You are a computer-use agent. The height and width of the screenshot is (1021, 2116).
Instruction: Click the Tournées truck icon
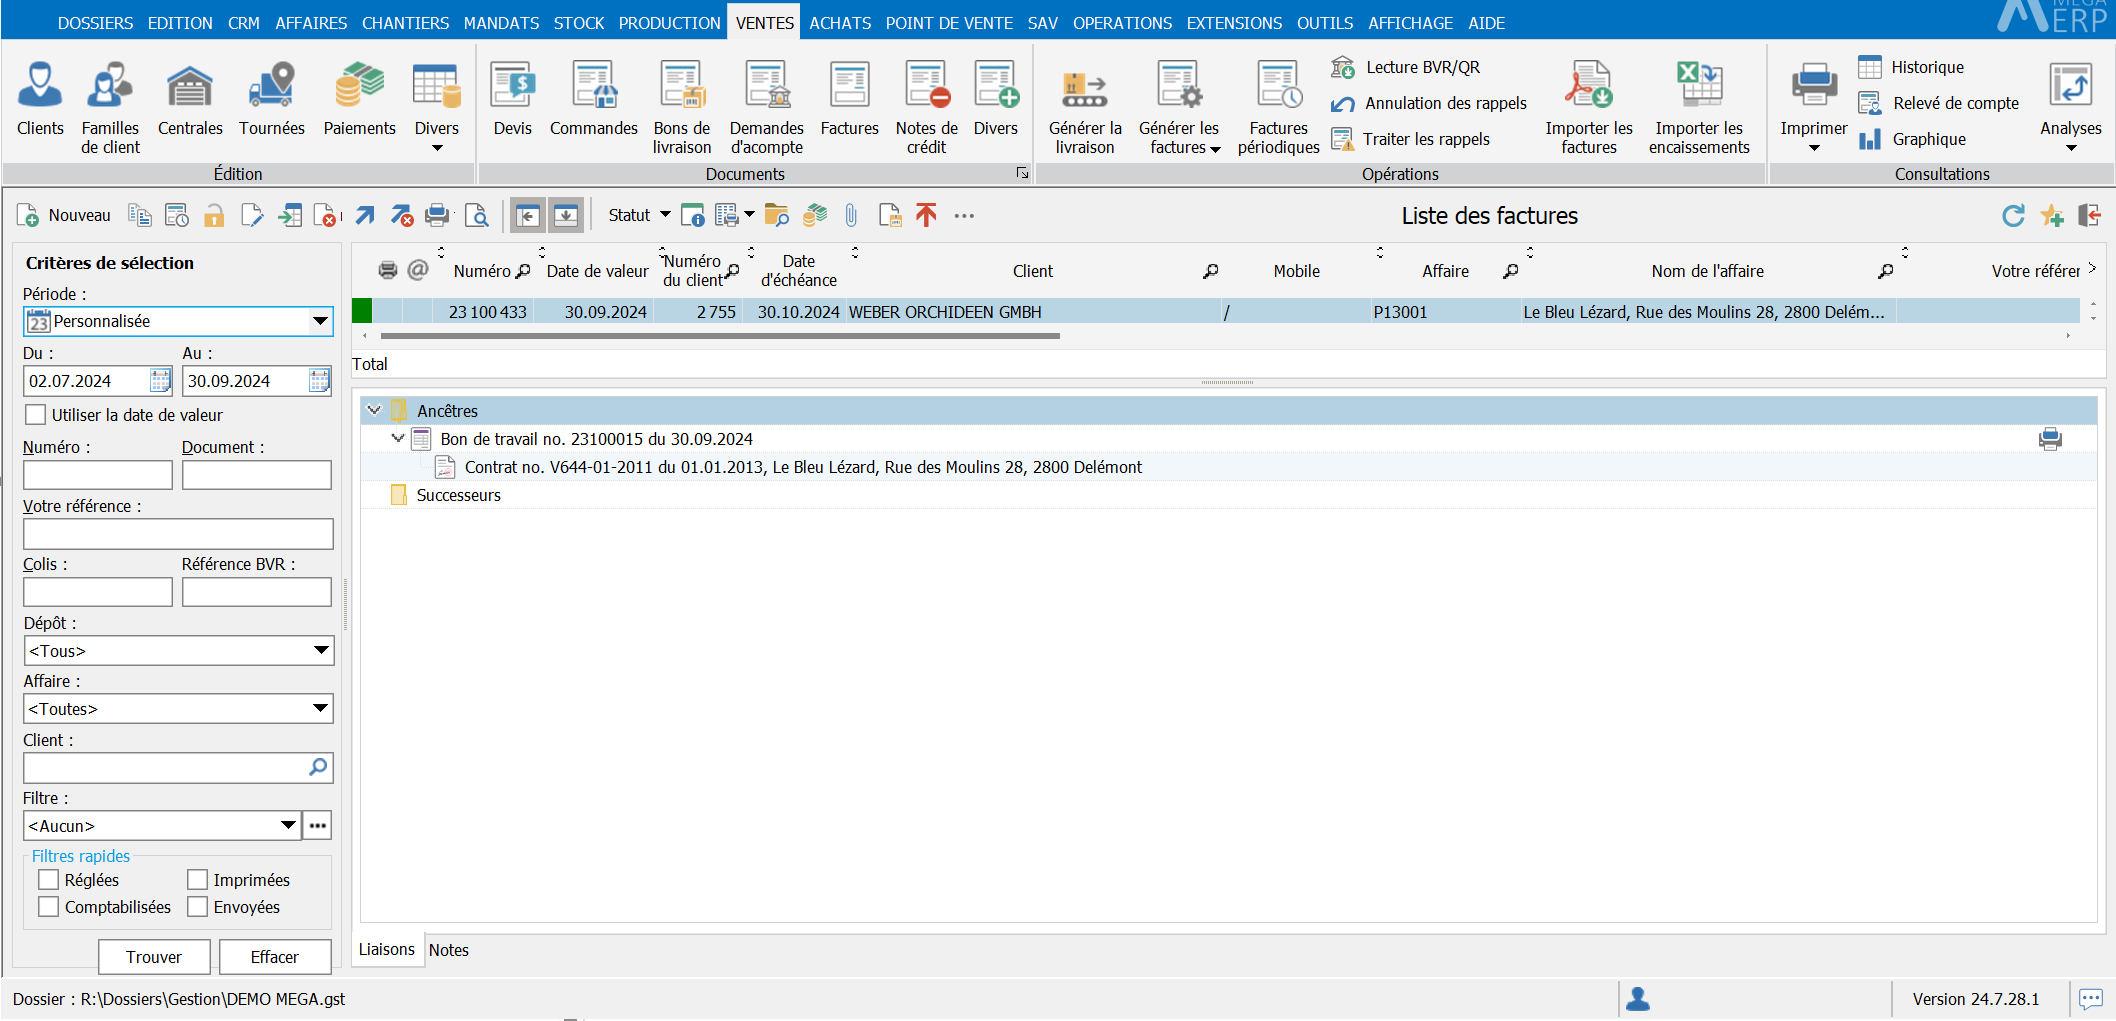tap(271, 87)
